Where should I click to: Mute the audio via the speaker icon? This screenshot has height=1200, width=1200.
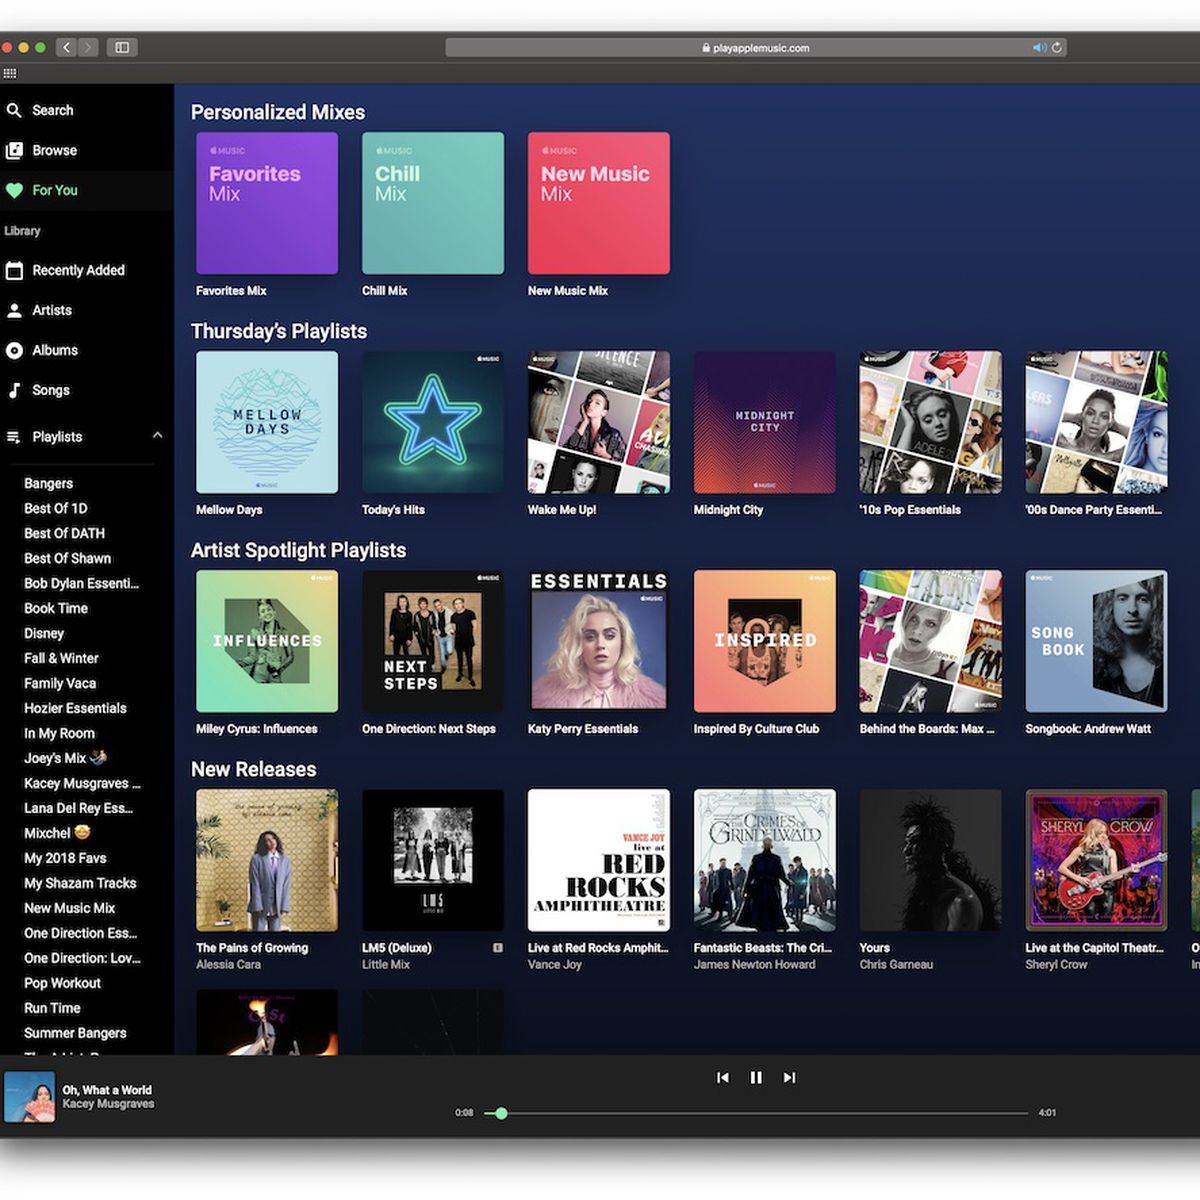coord(1039,47)
